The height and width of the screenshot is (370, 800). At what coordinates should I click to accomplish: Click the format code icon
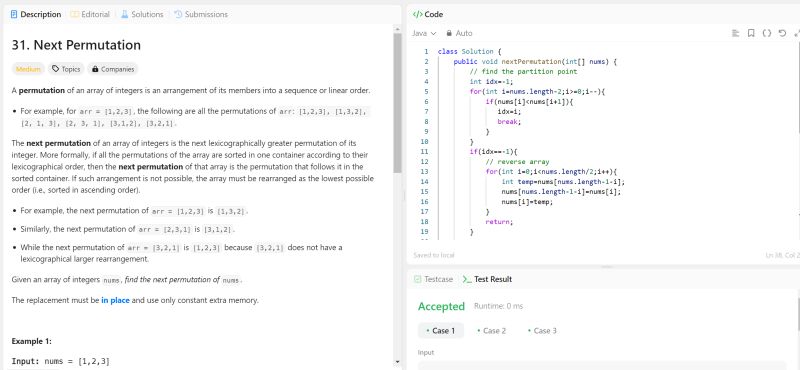point(735,33)
